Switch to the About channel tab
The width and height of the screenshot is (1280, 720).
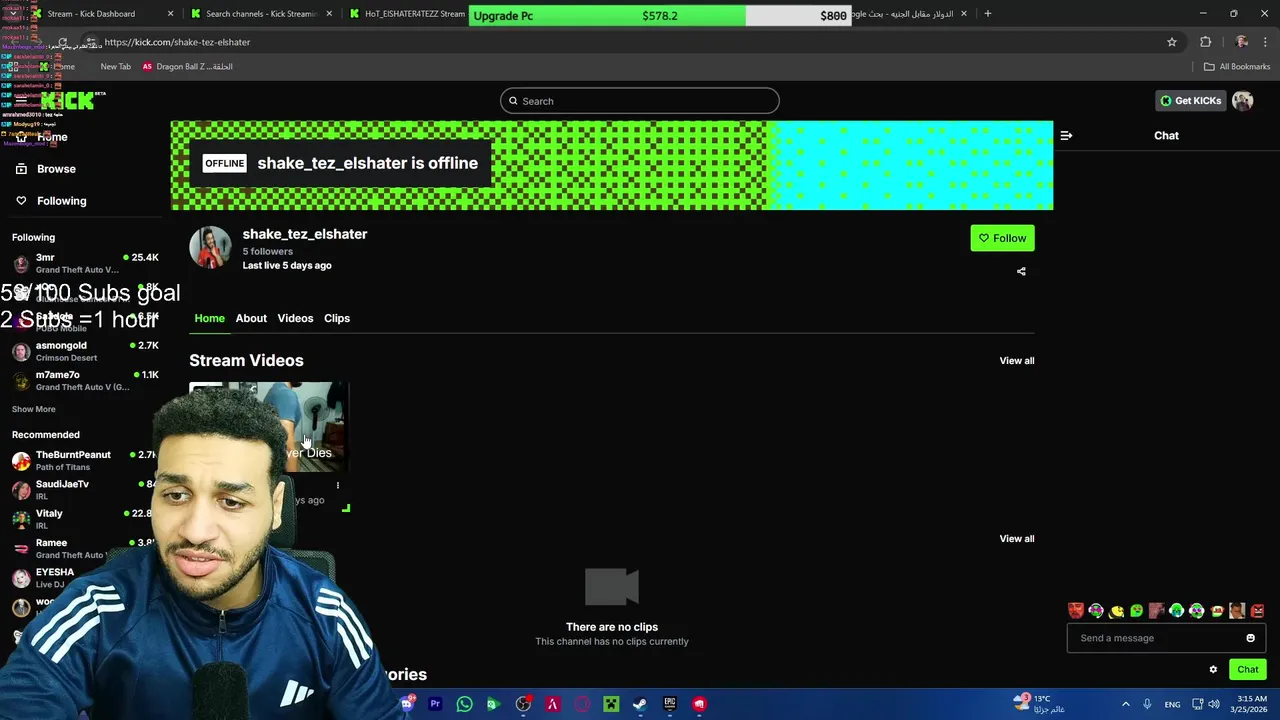click(251, 318)
